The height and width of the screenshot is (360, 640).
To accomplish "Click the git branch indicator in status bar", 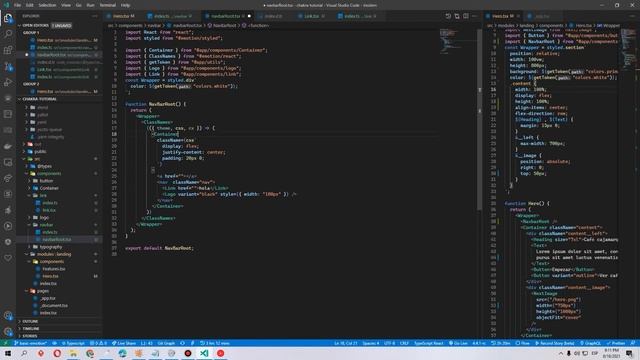I will click(x=31, y=343).
